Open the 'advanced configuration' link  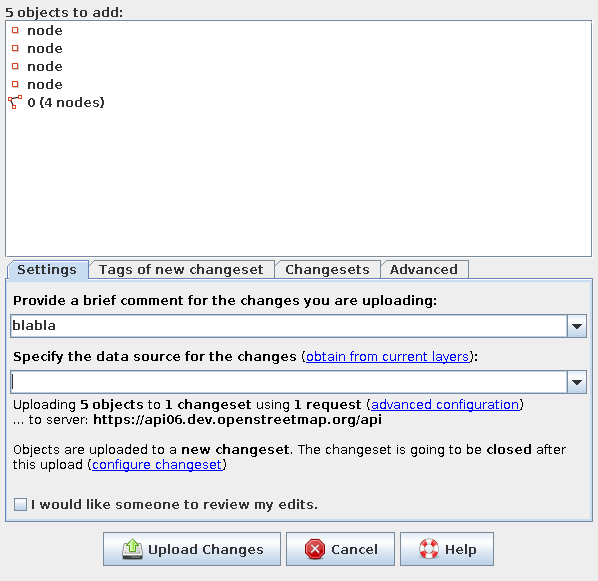[x=445, y=405]
